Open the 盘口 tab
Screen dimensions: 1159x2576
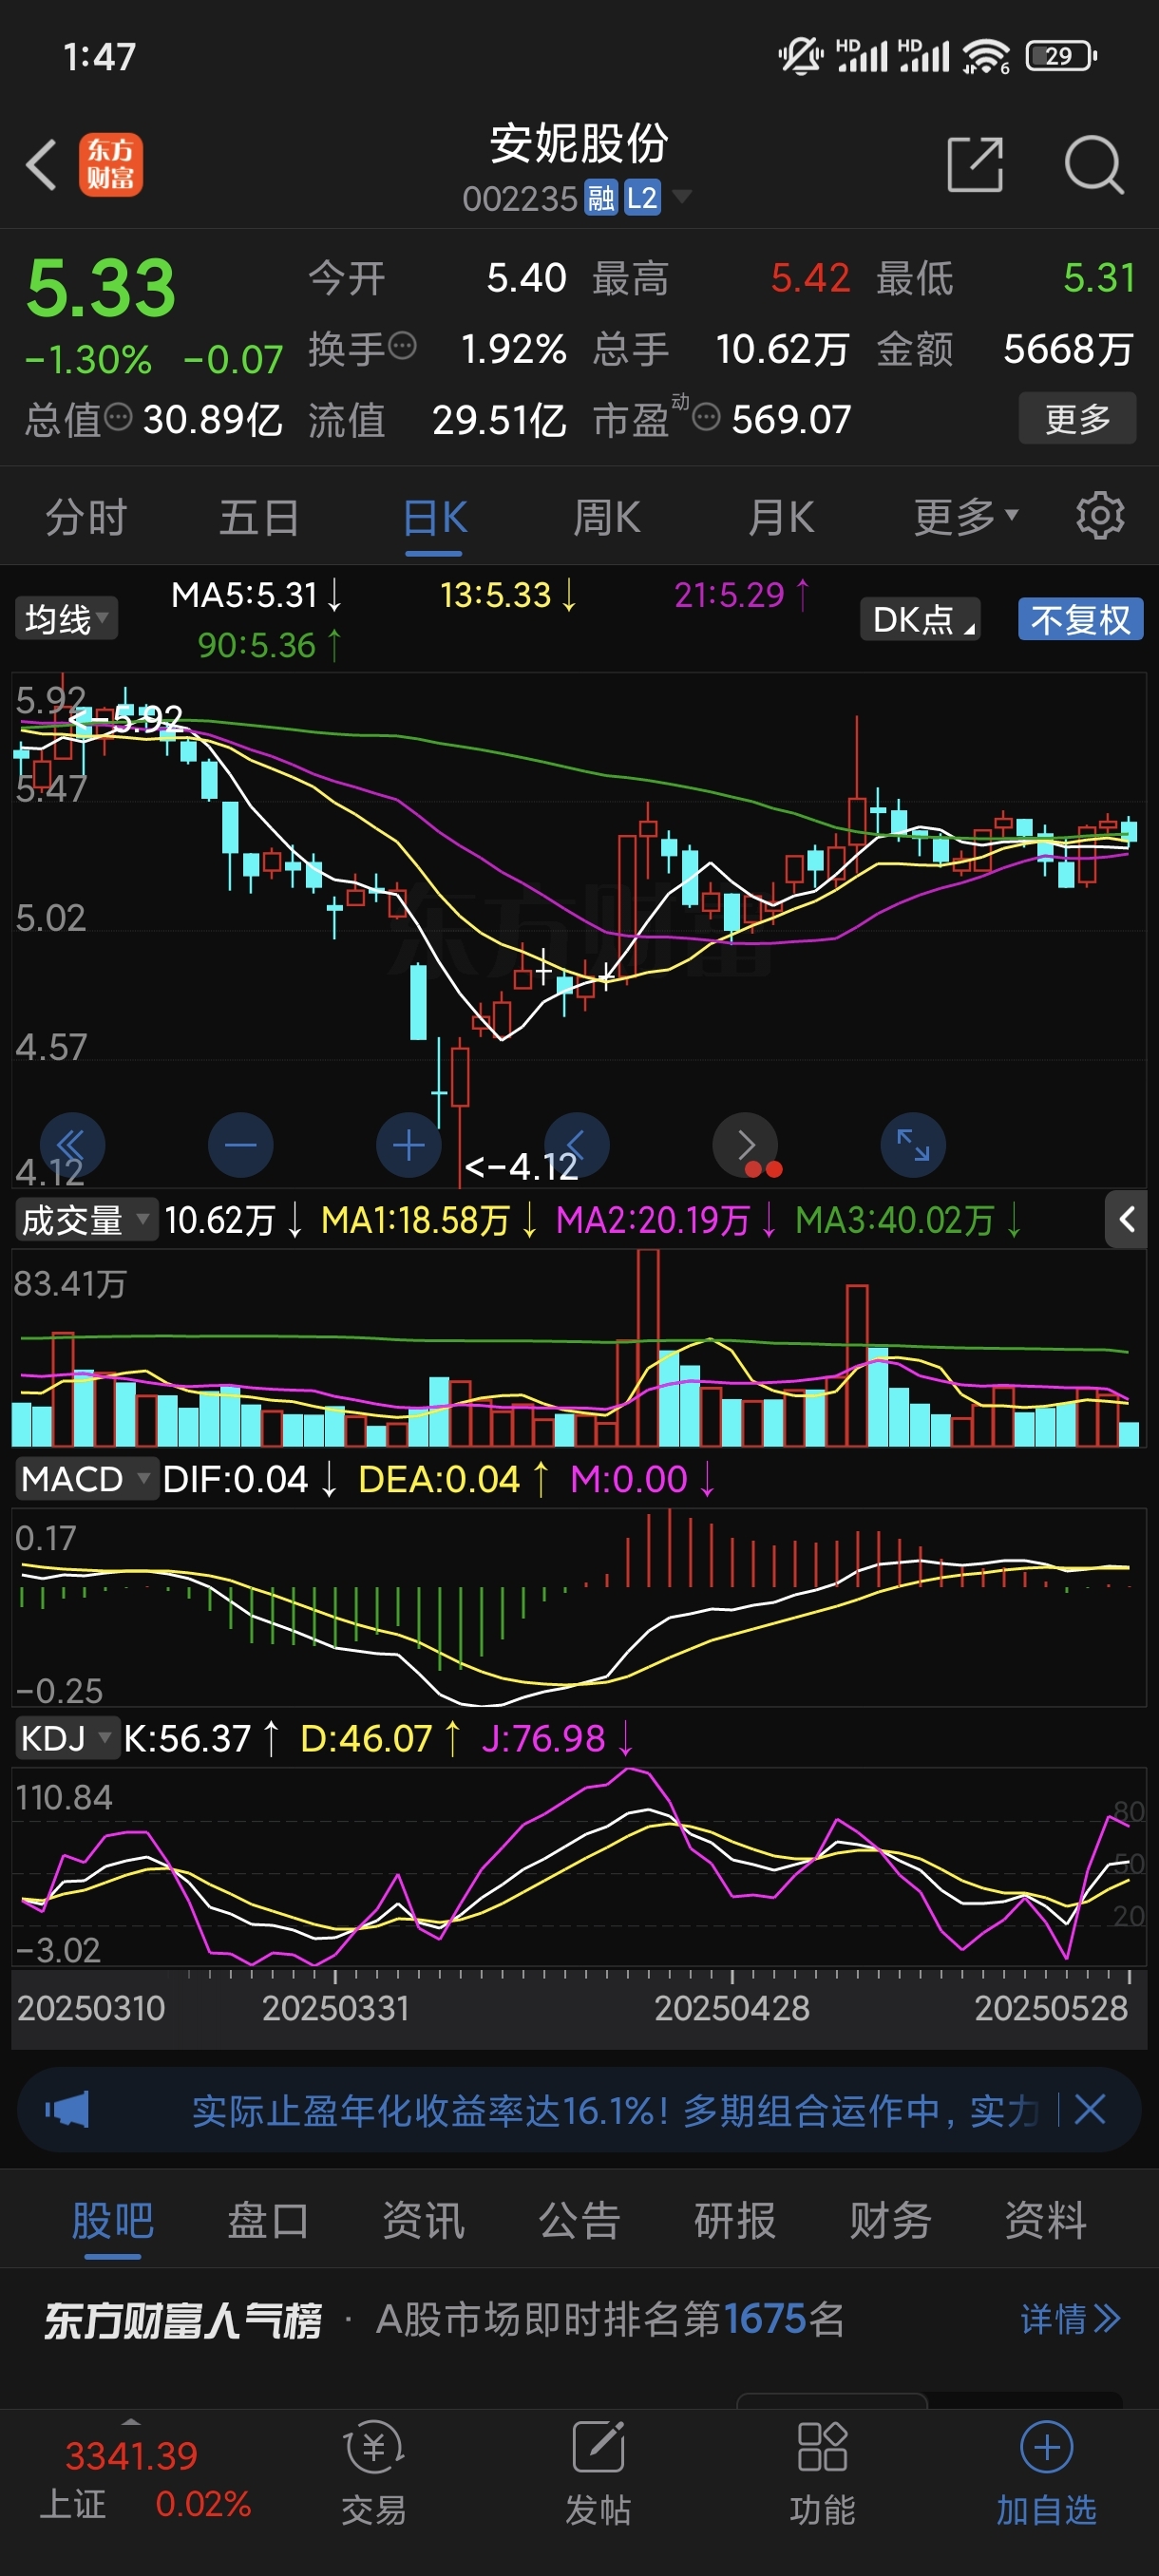267,2219
